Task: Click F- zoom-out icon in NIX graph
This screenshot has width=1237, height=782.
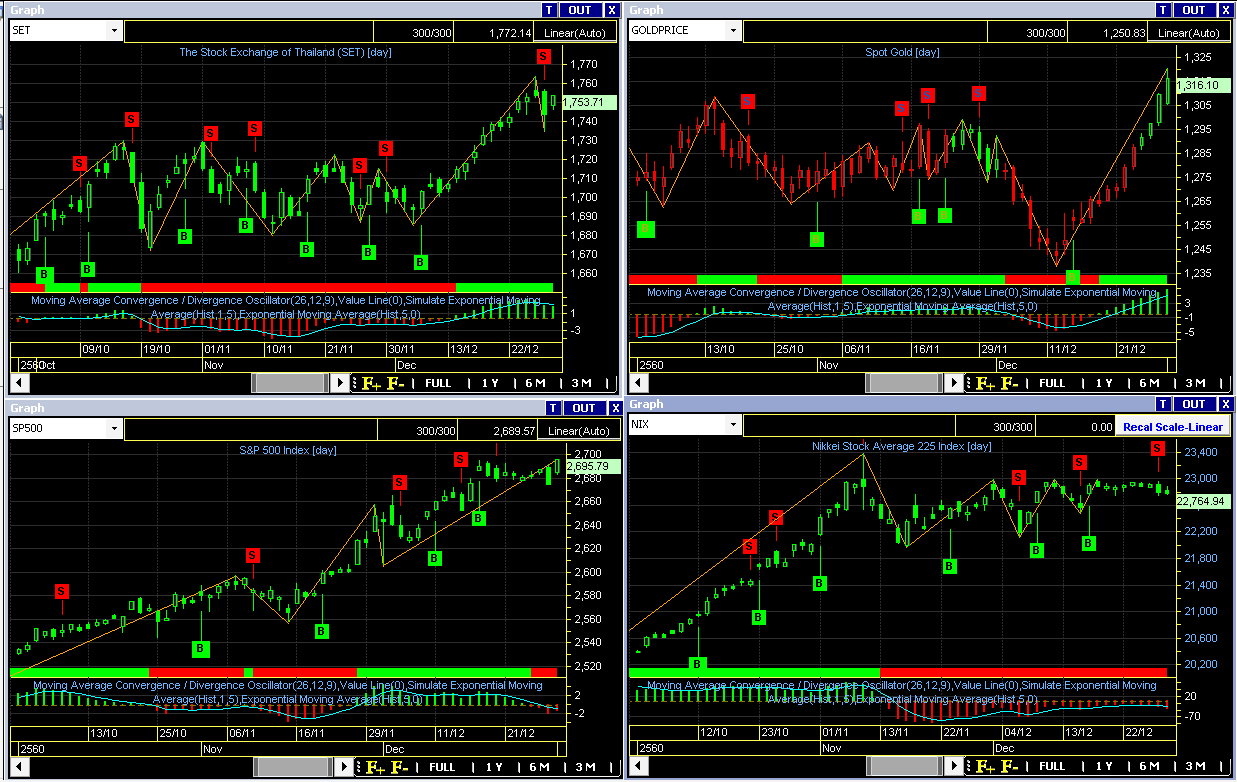Action: [1010, 766]
